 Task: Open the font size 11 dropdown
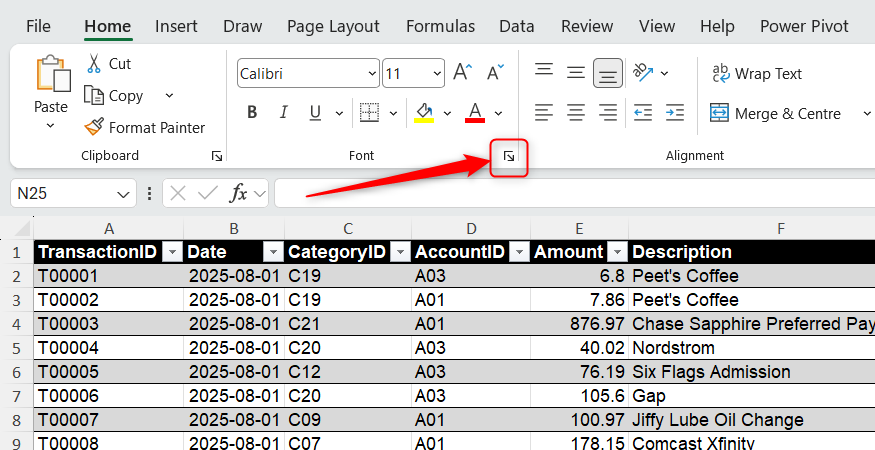(x=437, y=73)
